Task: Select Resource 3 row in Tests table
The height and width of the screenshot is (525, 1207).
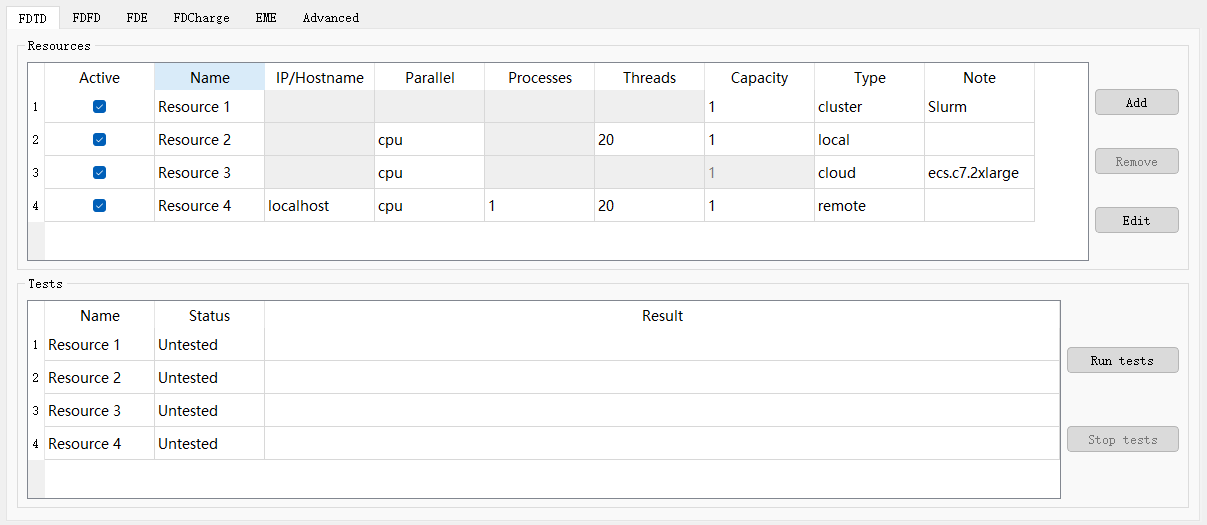Action: [x=99, y=411]
